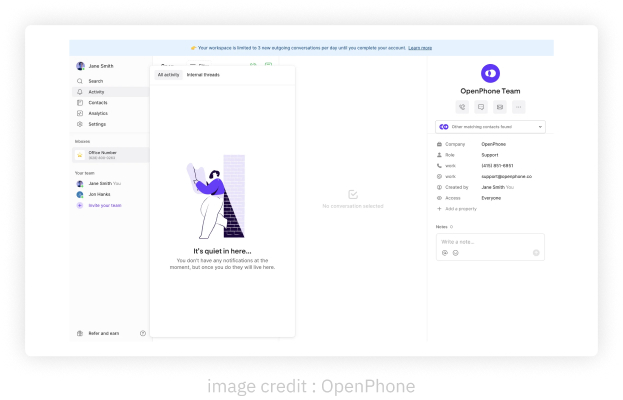Click the help question mark icon
The height and width of the screenshot is (400, 623).
(143, 333)
